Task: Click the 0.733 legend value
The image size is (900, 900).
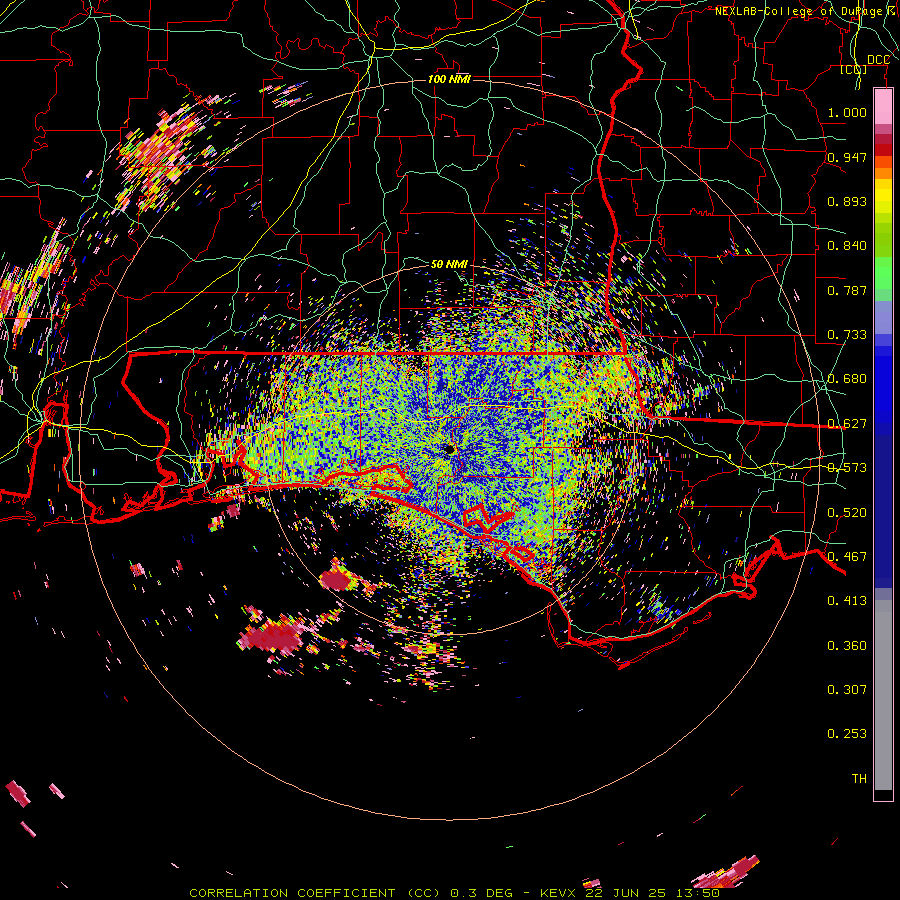Action: pos(847,335)
